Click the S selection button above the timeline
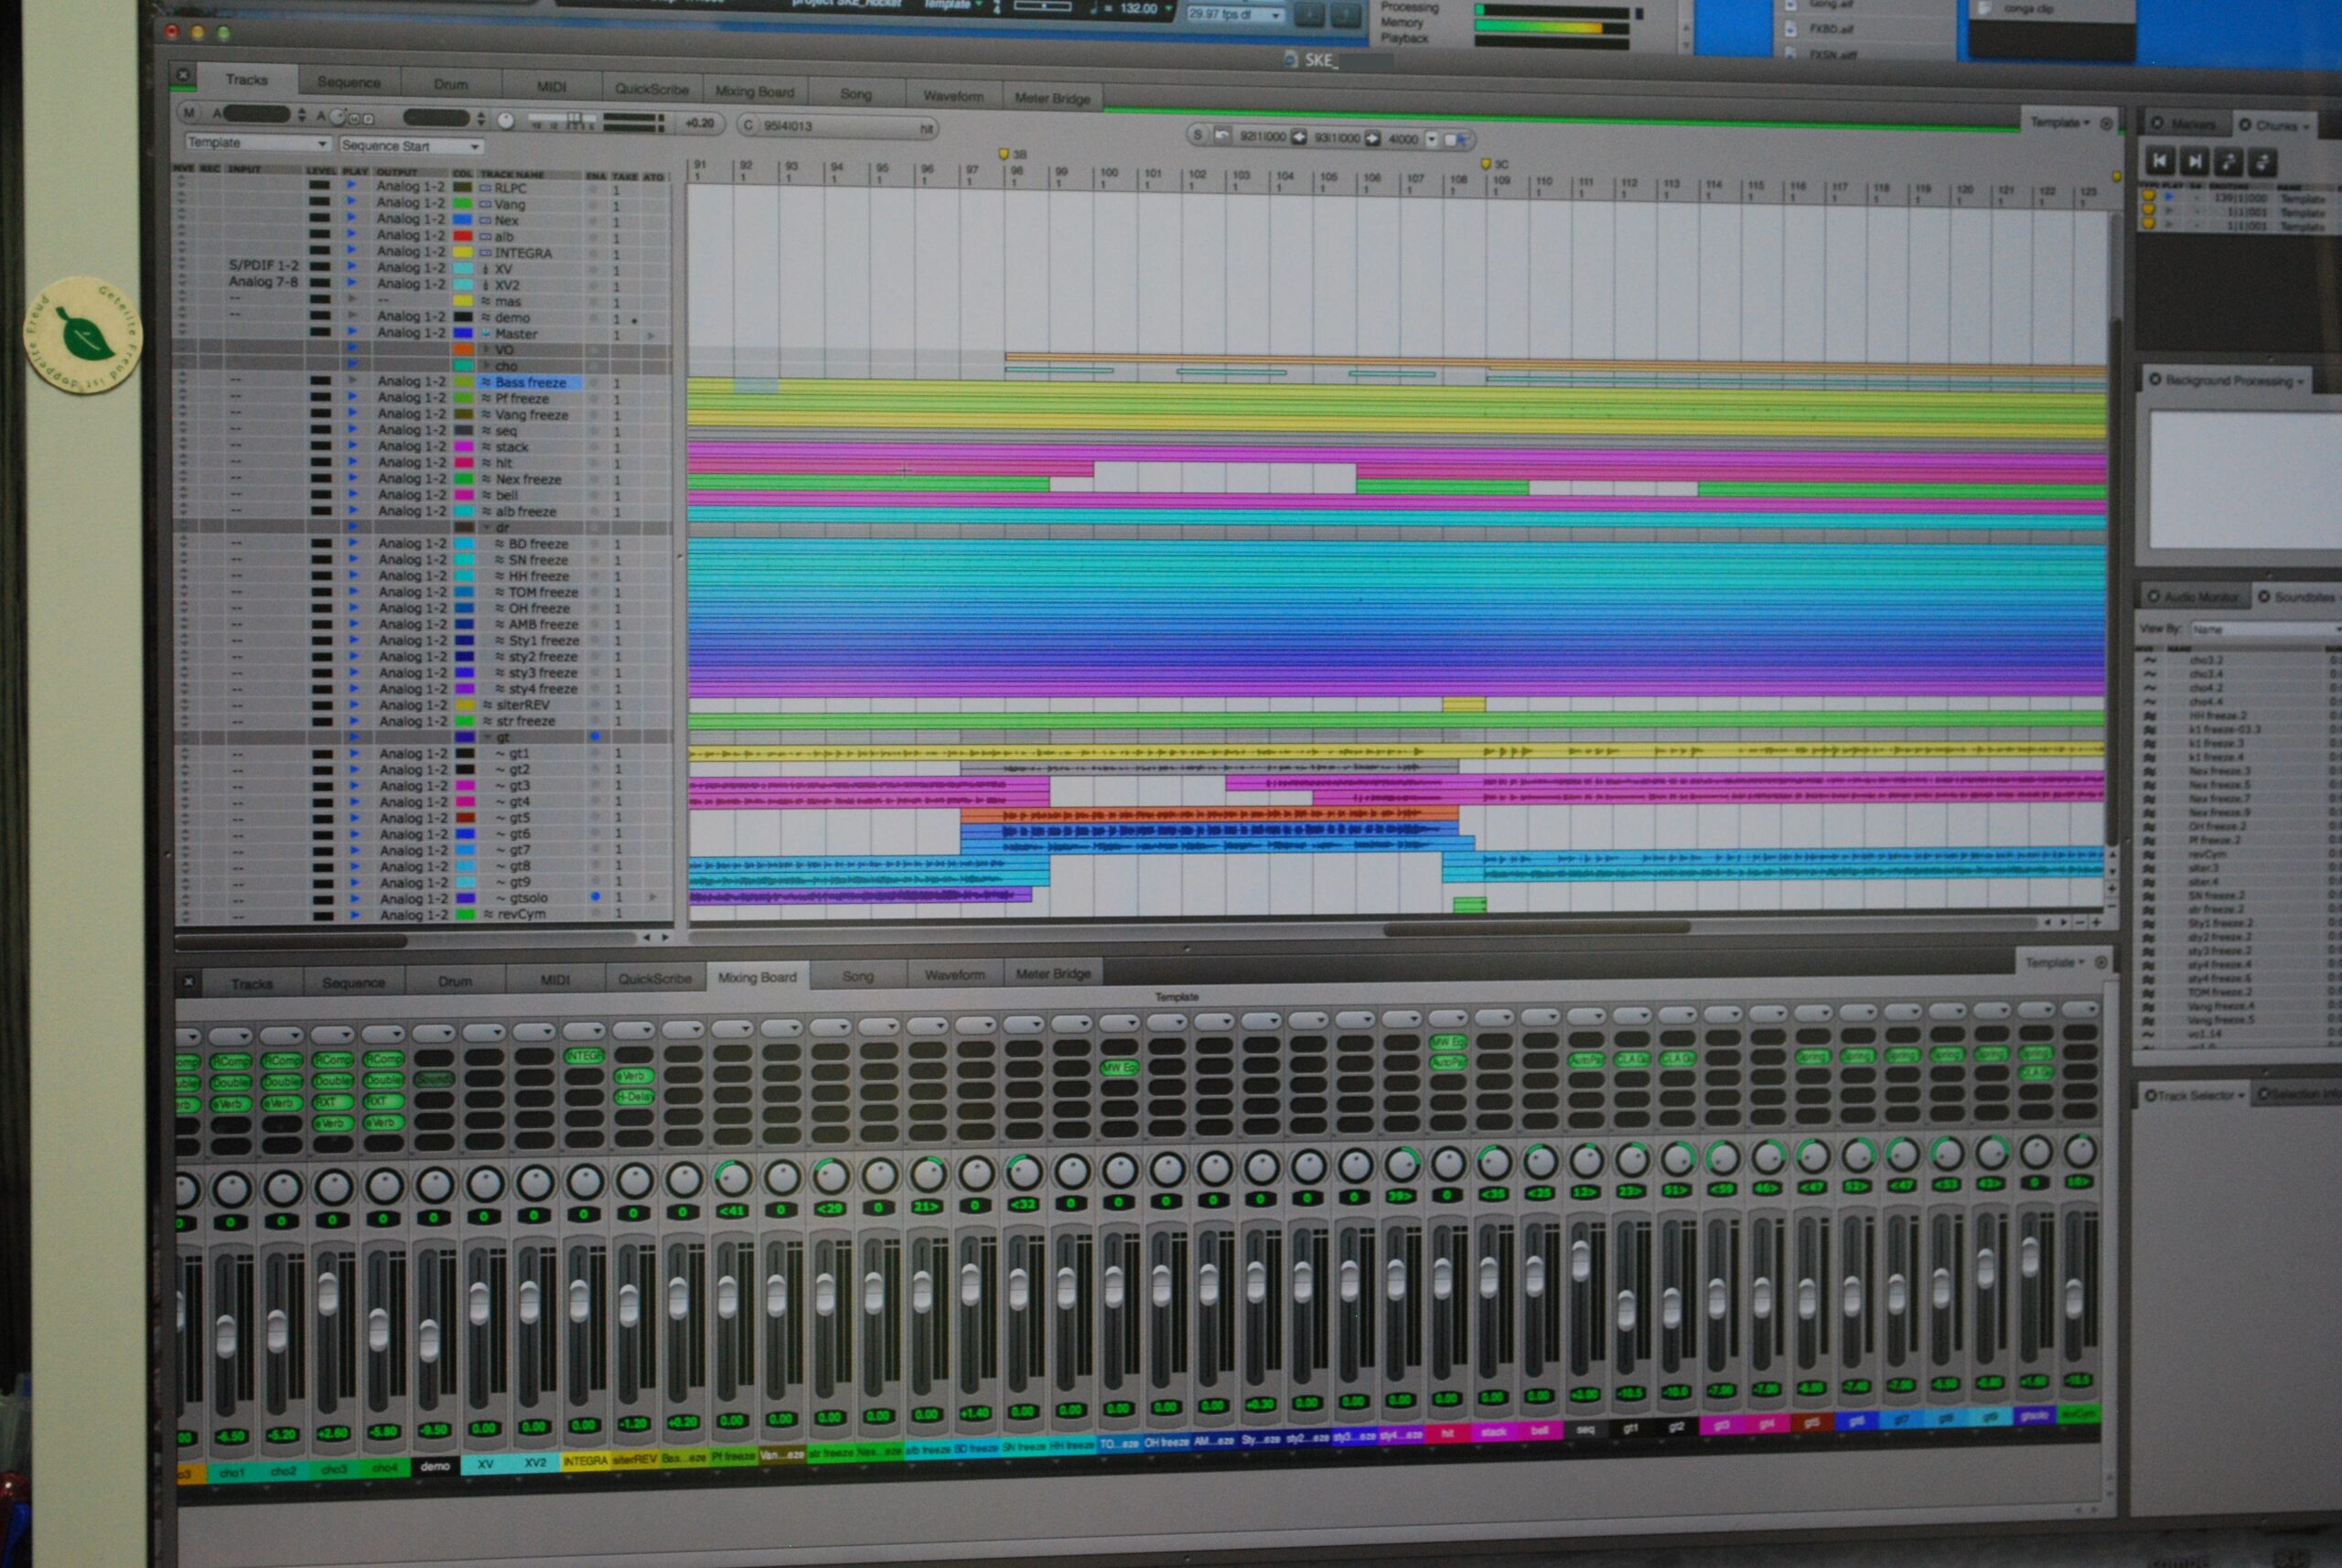The width and height of the screenshot is (2342, 1568). 1197,134
